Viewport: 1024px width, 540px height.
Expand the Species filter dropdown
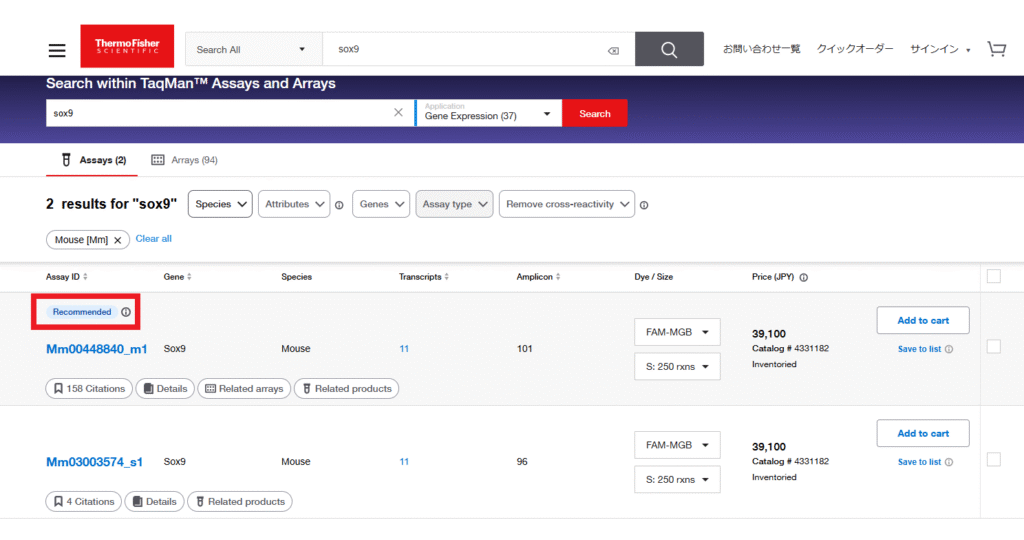pos(220,204)
